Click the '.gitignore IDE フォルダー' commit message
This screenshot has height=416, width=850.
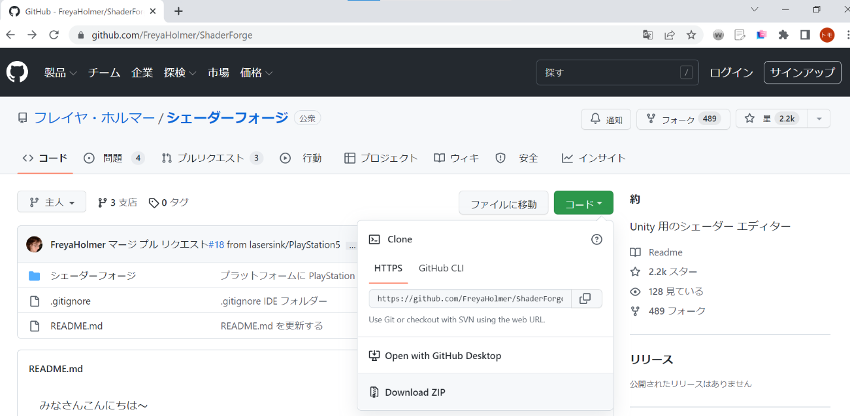[x=274, y=301]
